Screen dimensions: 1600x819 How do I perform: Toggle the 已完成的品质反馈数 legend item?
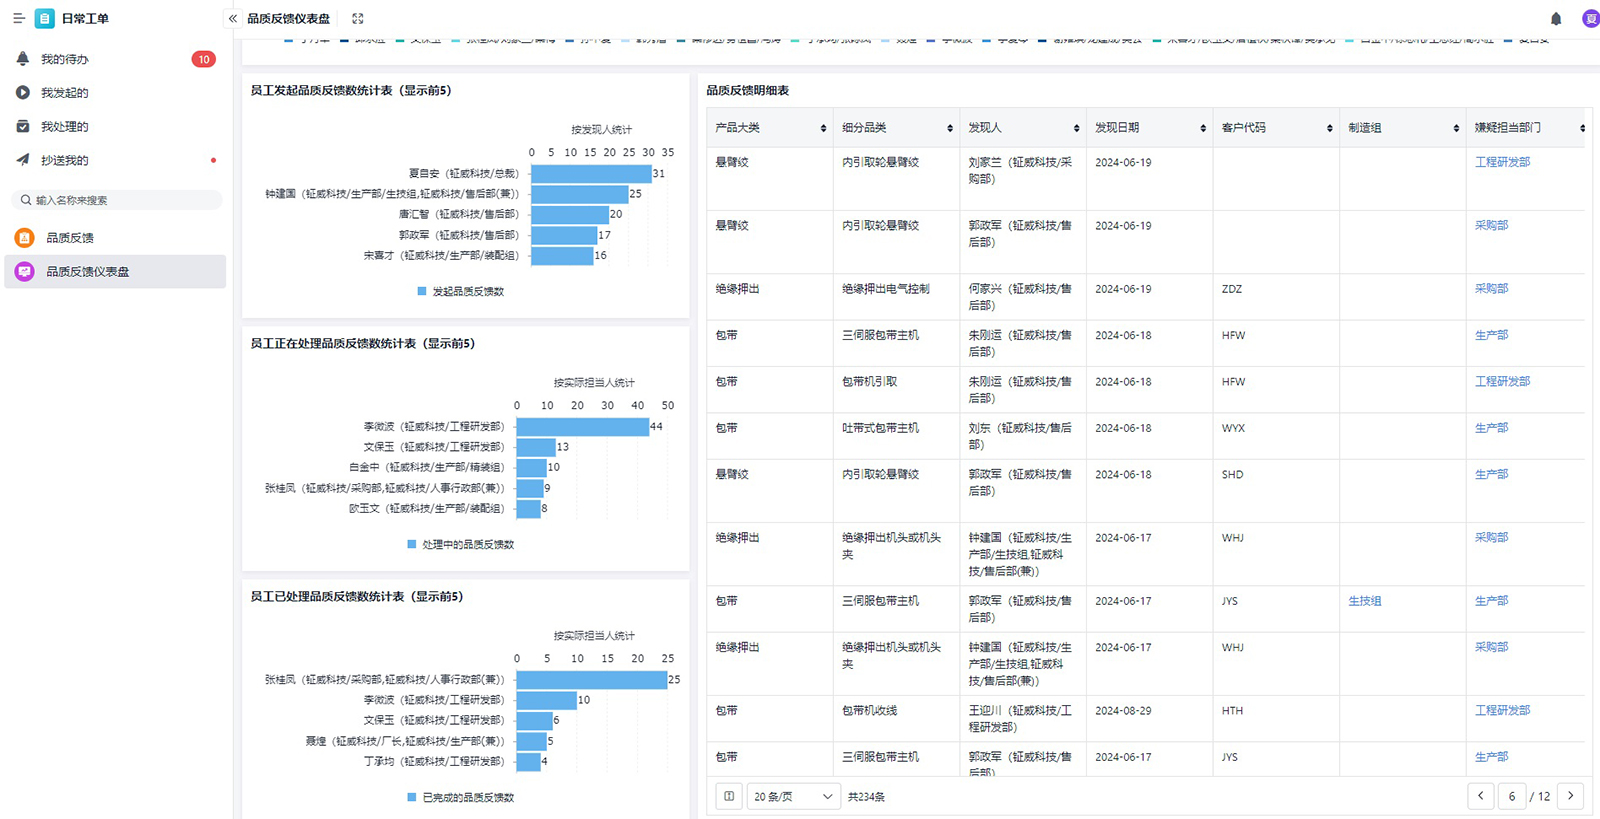[461, 797]
